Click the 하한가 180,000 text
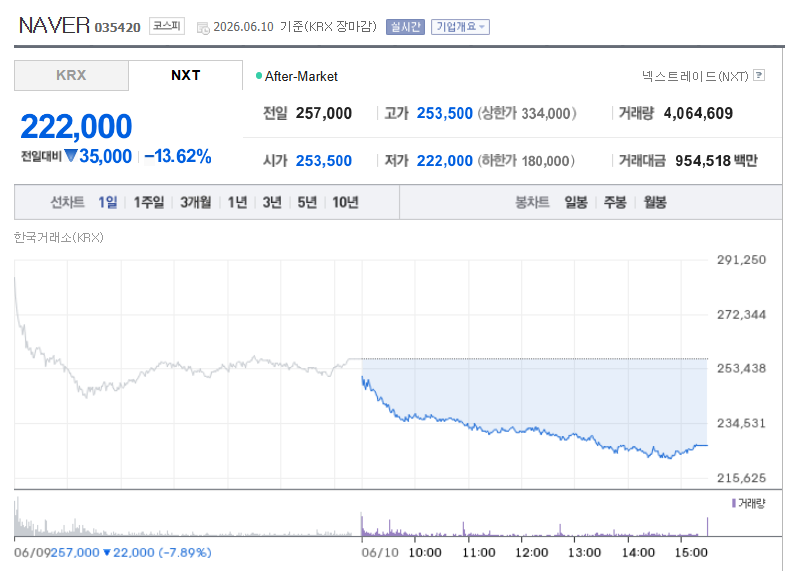Image resolution: width=785 pixels, height=571 pixels. 526,161
